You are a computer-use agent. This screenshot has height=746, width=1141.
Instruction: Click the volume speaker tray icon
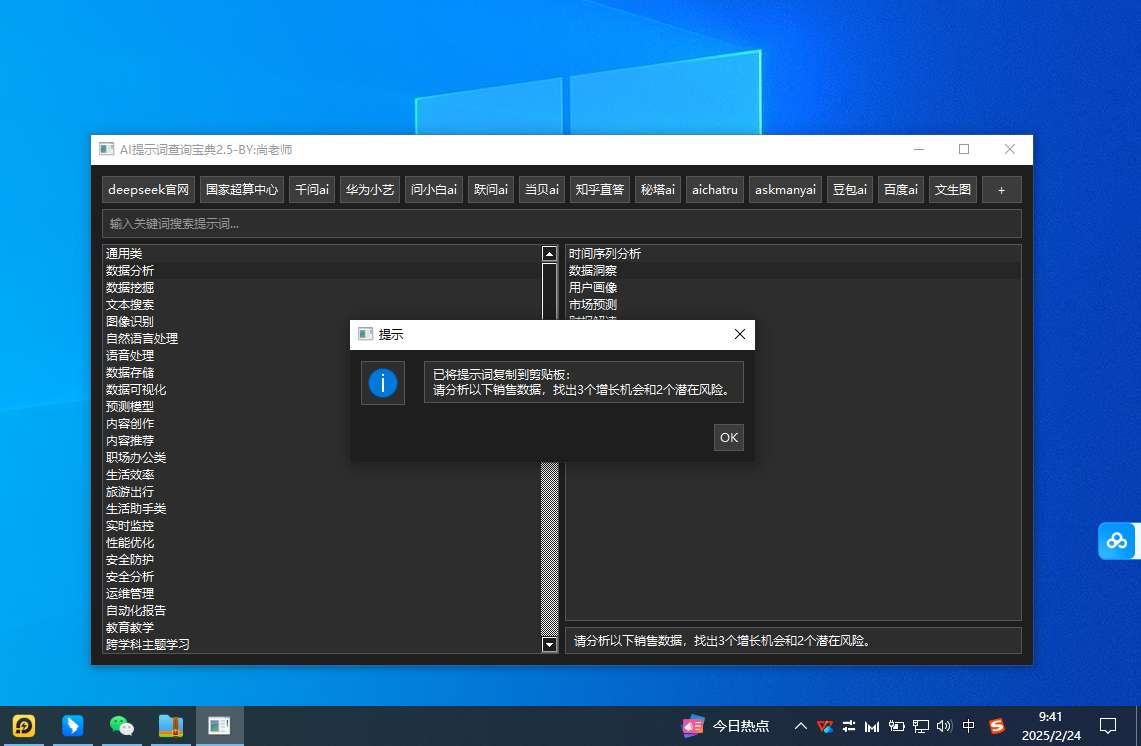click(x=944, y=726)
